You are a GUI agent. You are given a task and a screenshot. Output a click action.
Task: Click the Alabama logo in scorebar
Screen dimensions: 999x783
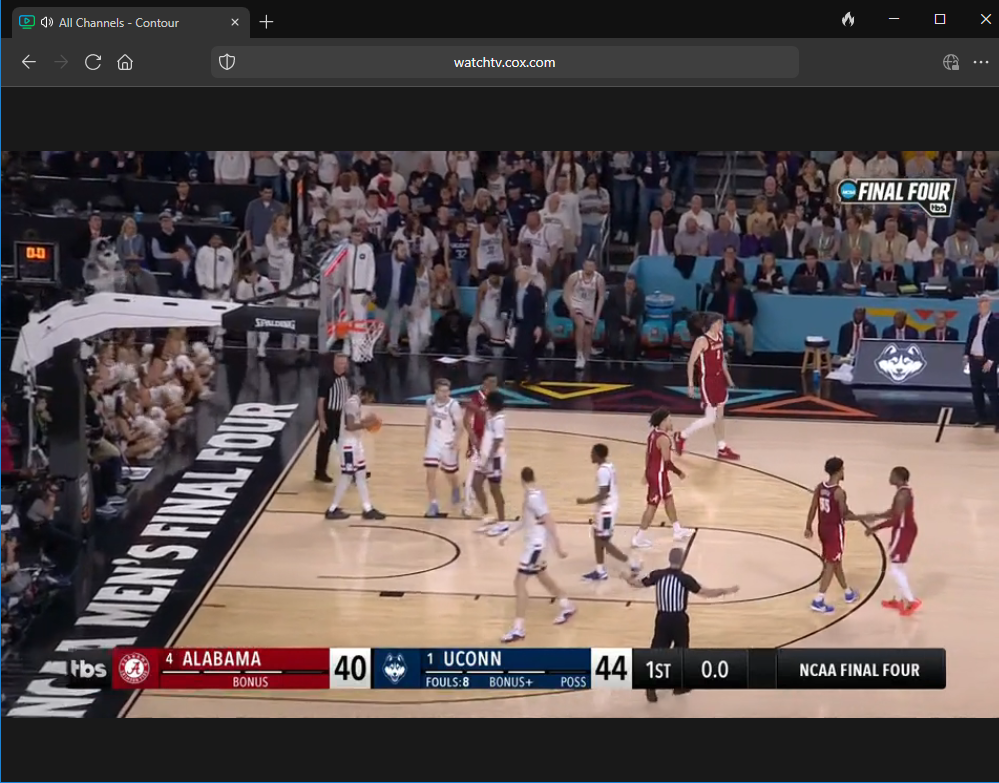[135, 668]
